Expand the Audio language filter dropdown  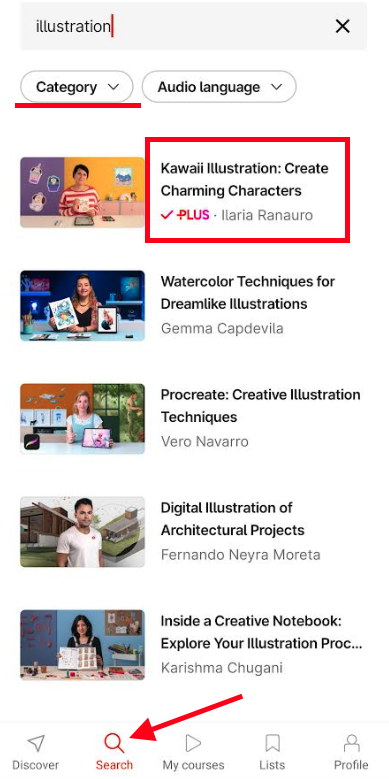[219, 87]
